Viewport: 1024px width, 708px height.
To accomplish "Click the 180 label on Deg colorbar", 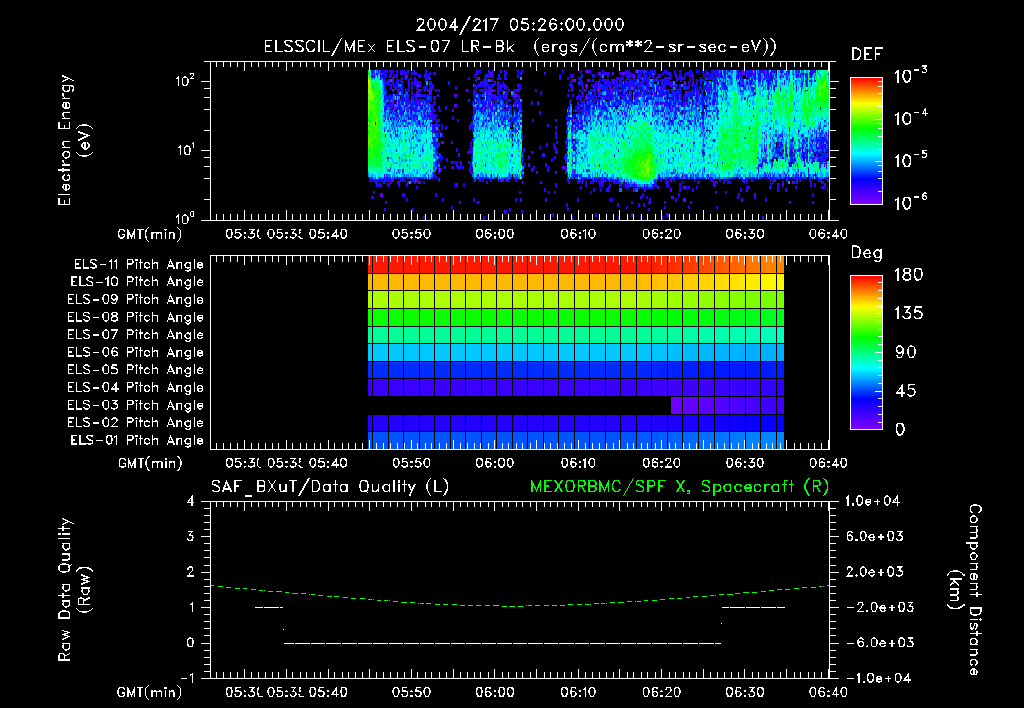I will click(x=908, y=275).
